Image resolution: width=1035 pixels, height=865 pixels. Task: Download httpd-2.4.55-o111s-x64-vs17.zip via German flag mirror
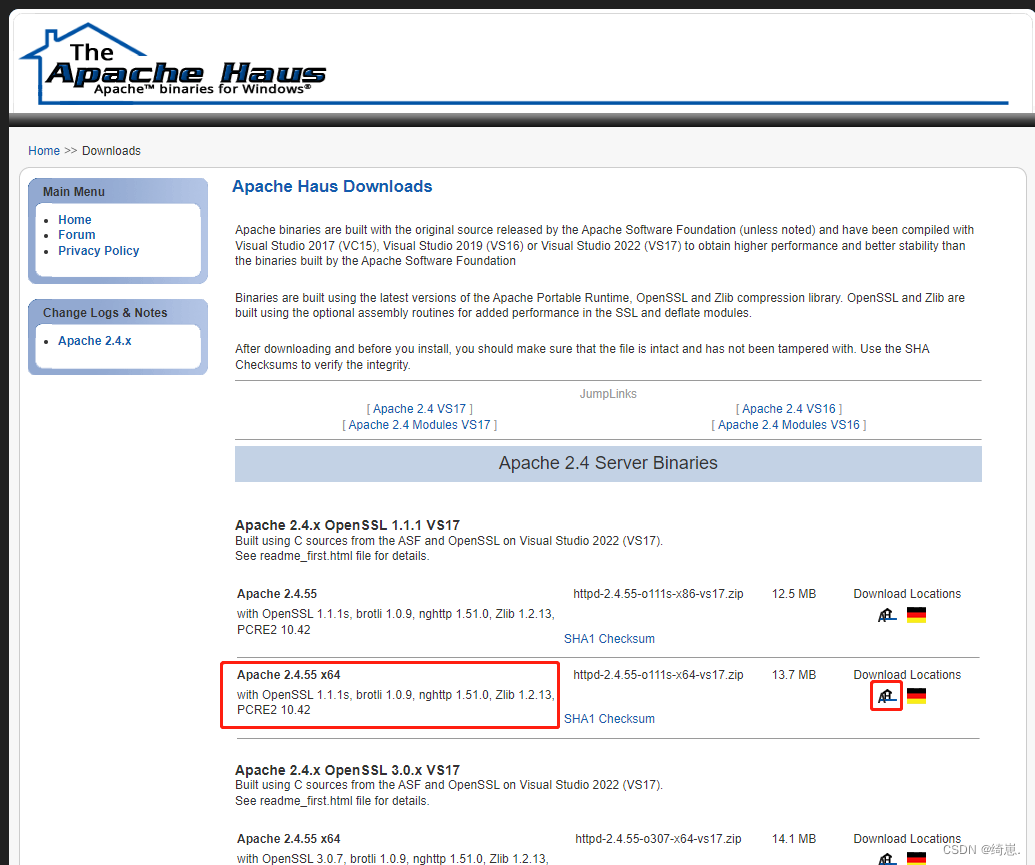[x=916, y=696]
